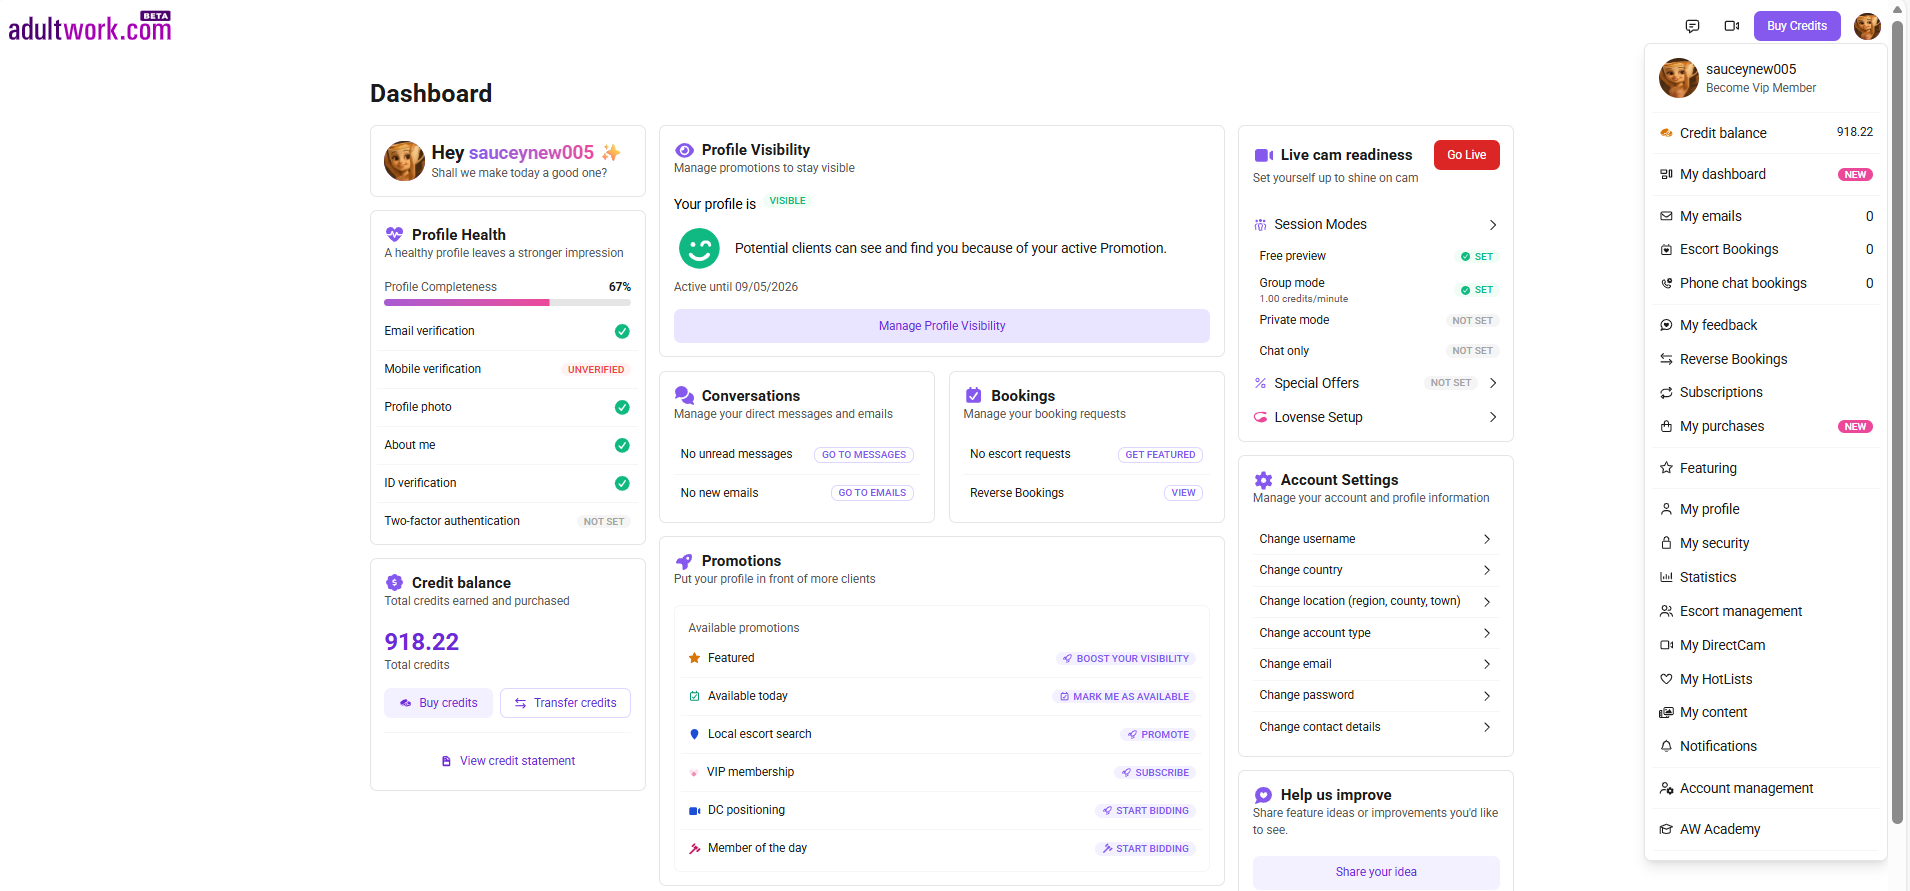This screenshot has height=891, width=1910.
Task: Click the bell icon beside Notifications
Action: (1666, 746)
